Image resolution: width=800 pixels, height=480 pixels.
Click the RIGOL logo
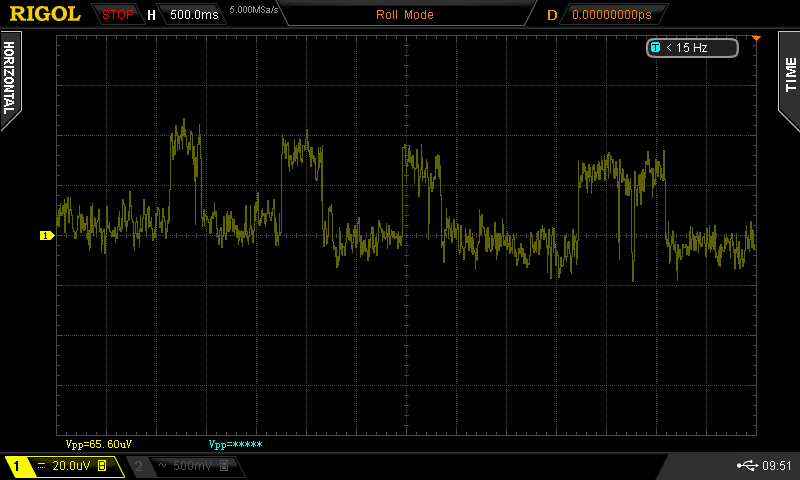point(45,14)
